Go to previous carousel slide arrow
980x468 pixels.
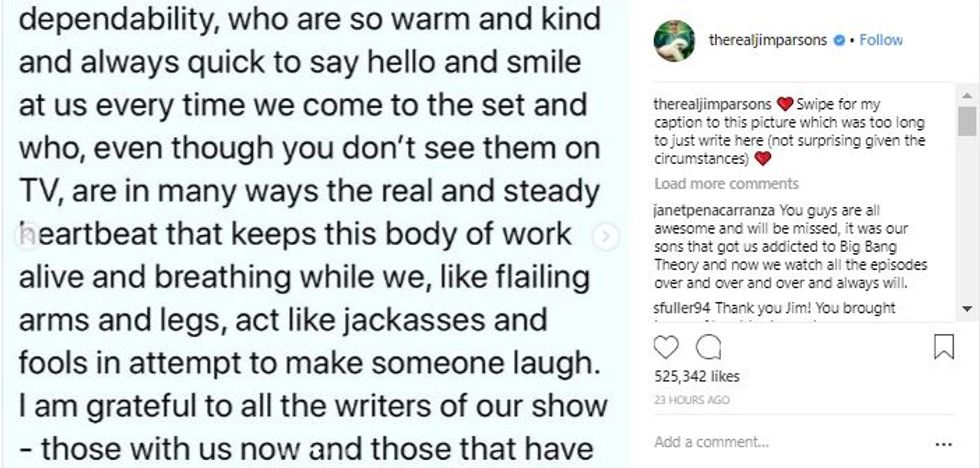23,236
